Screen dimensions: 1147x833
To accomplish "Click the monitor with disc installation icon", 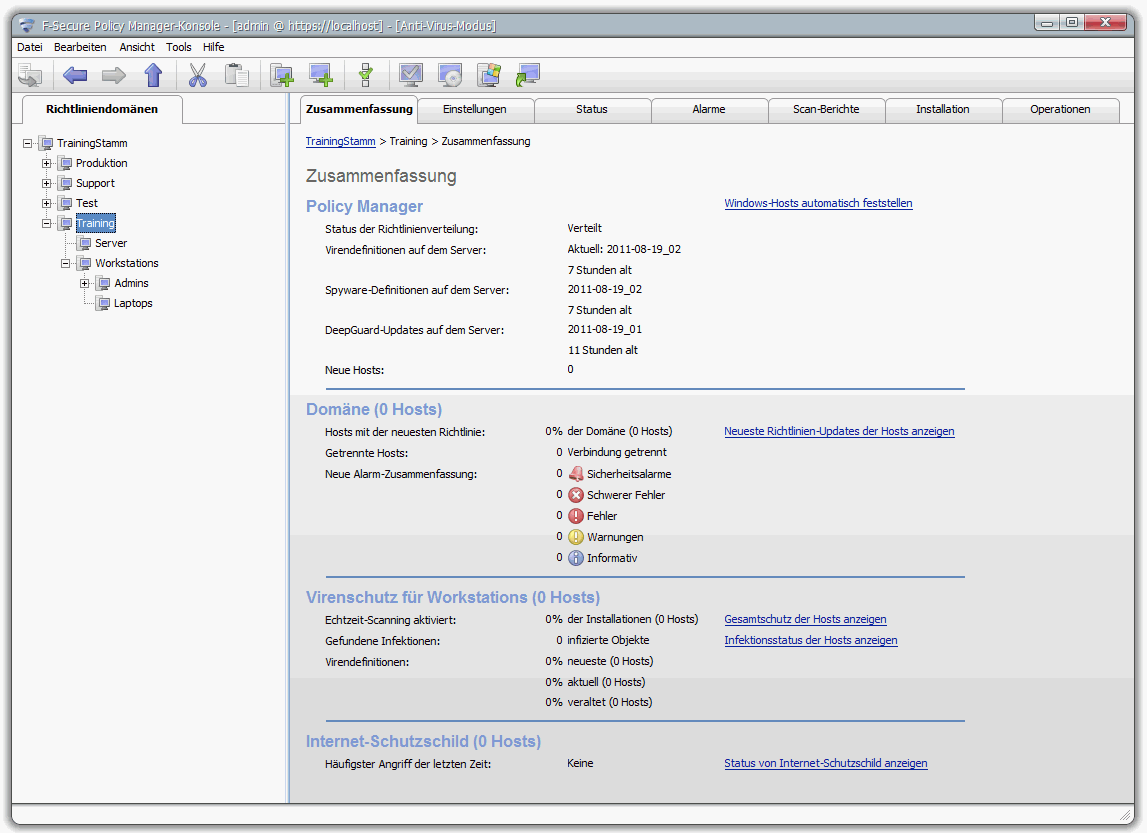I will click(x=450, y=75).
